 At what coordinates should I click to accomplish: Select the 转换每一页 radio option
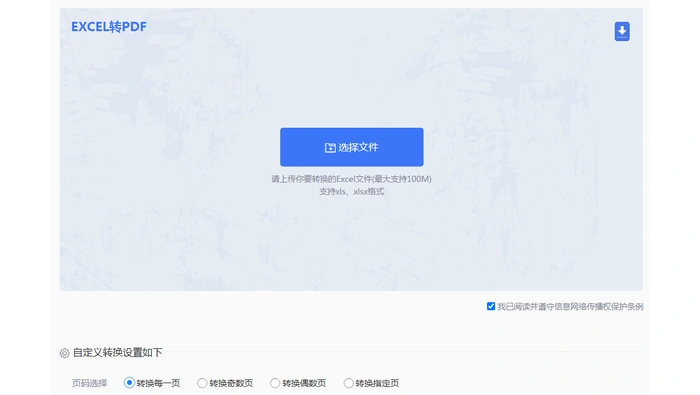[129, 383]
